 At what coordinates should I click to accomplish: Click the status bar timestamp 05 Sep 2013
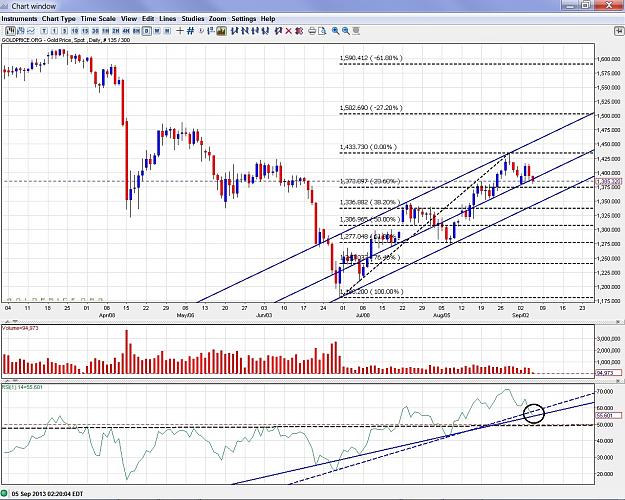(x=47, y=494)
